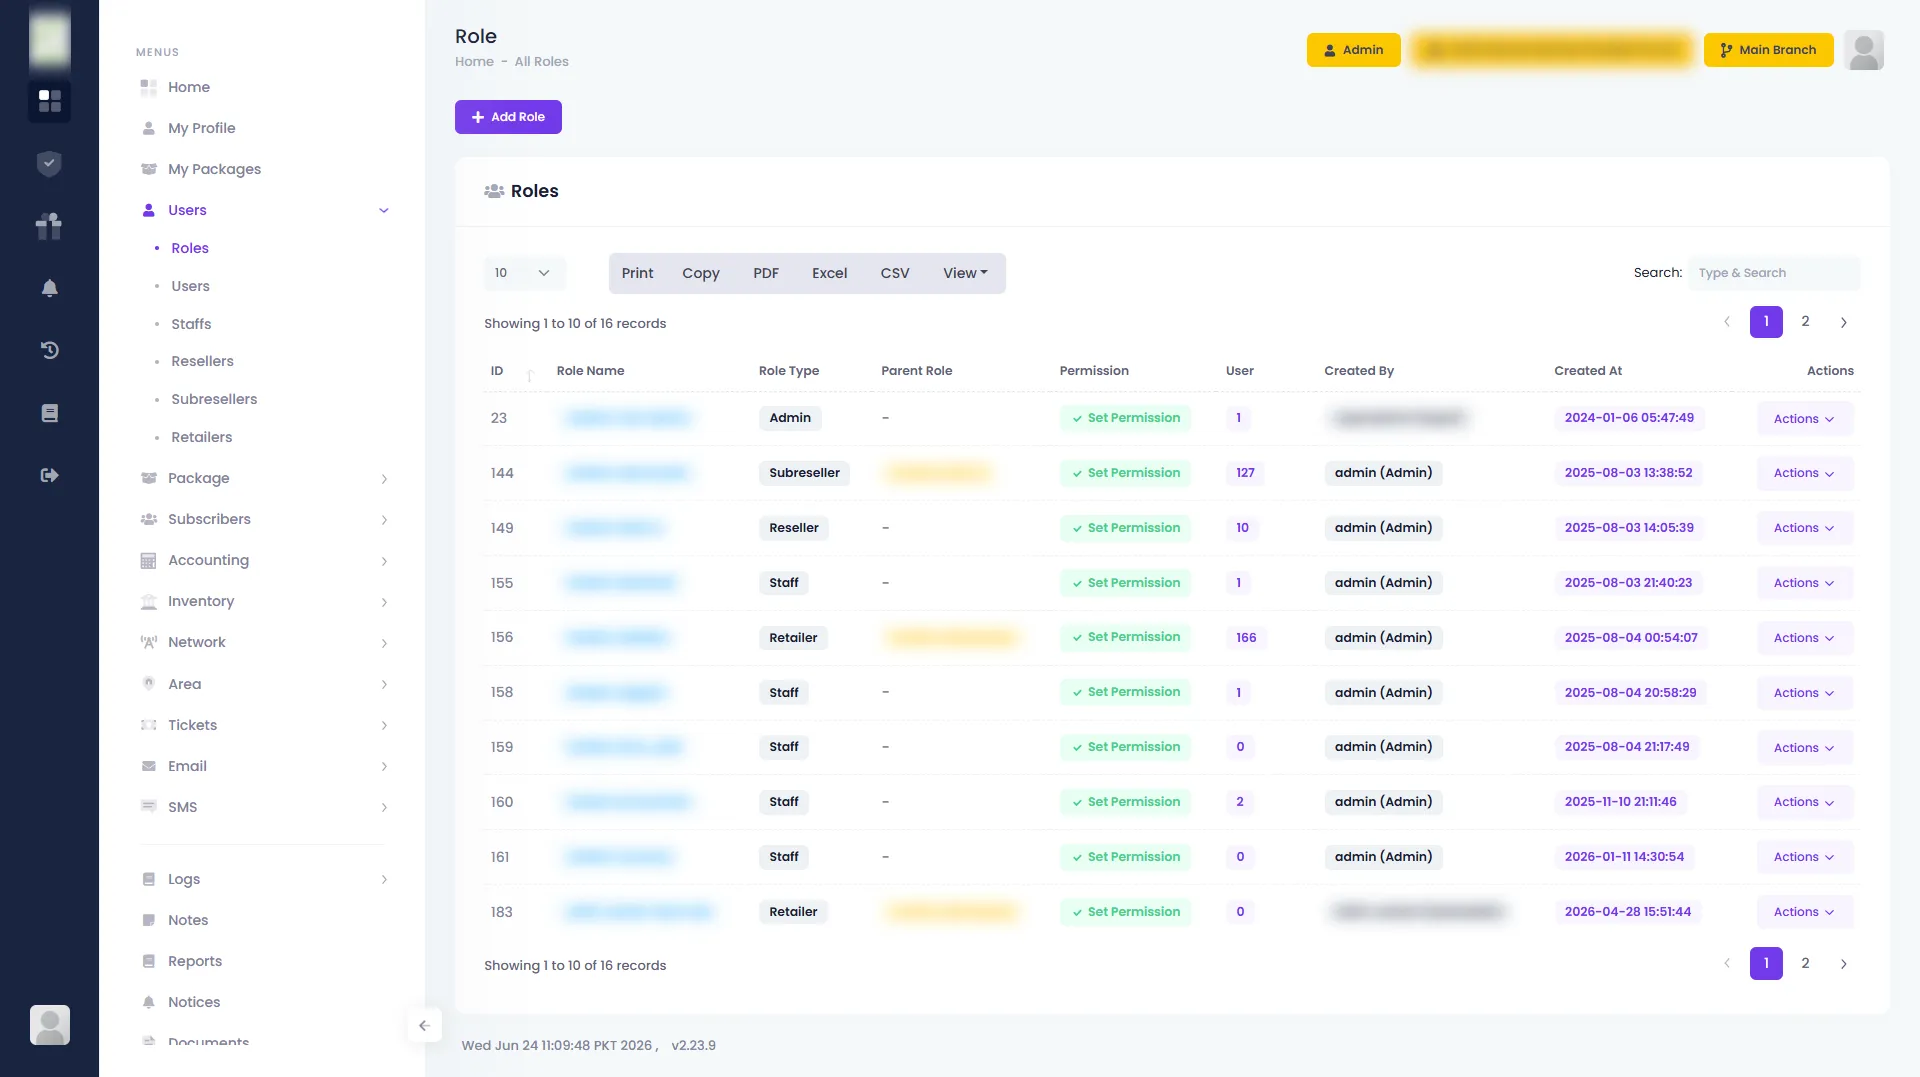Expand the Network submenu arrow

[384, 643]
